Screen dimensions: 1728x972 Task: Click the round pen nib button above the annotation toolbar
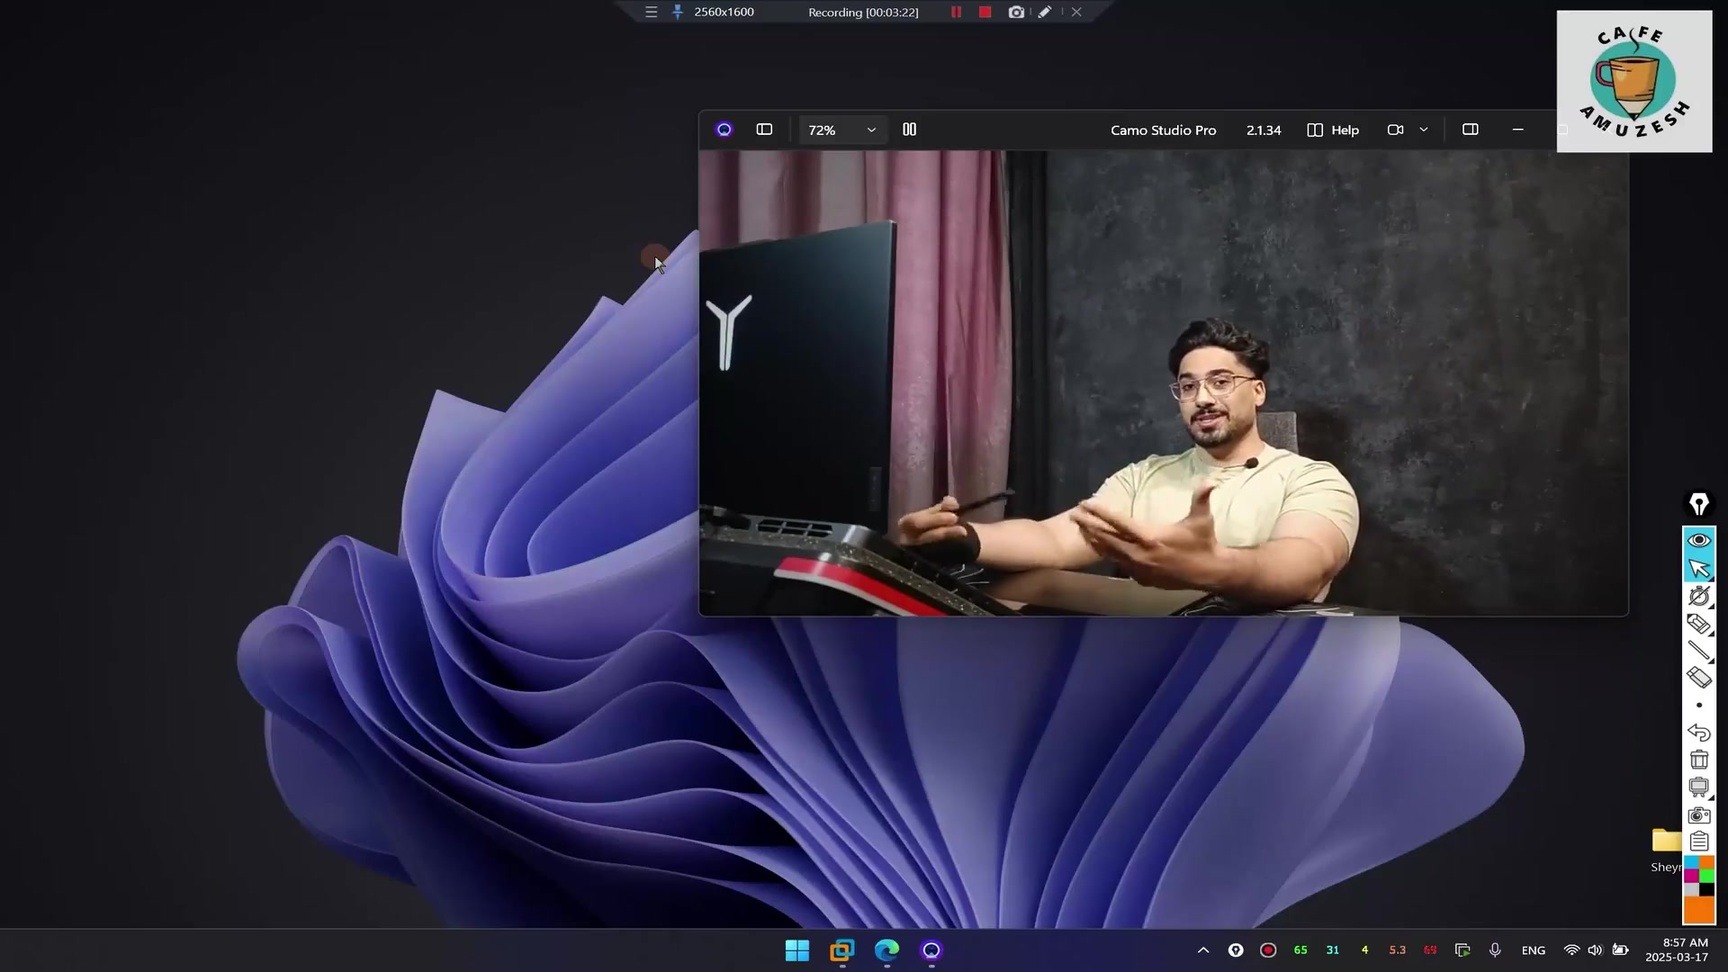(1699, 504)
